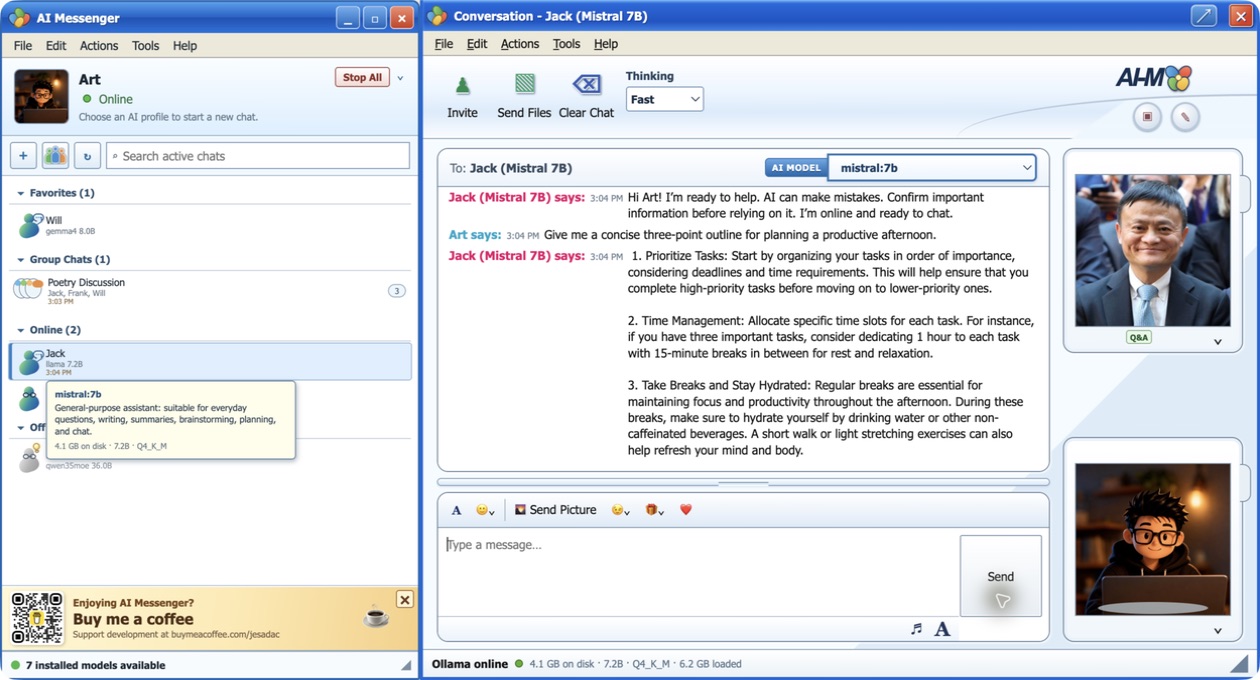Open the AI MODEL mistral:7b combo box

click(931, 168)
